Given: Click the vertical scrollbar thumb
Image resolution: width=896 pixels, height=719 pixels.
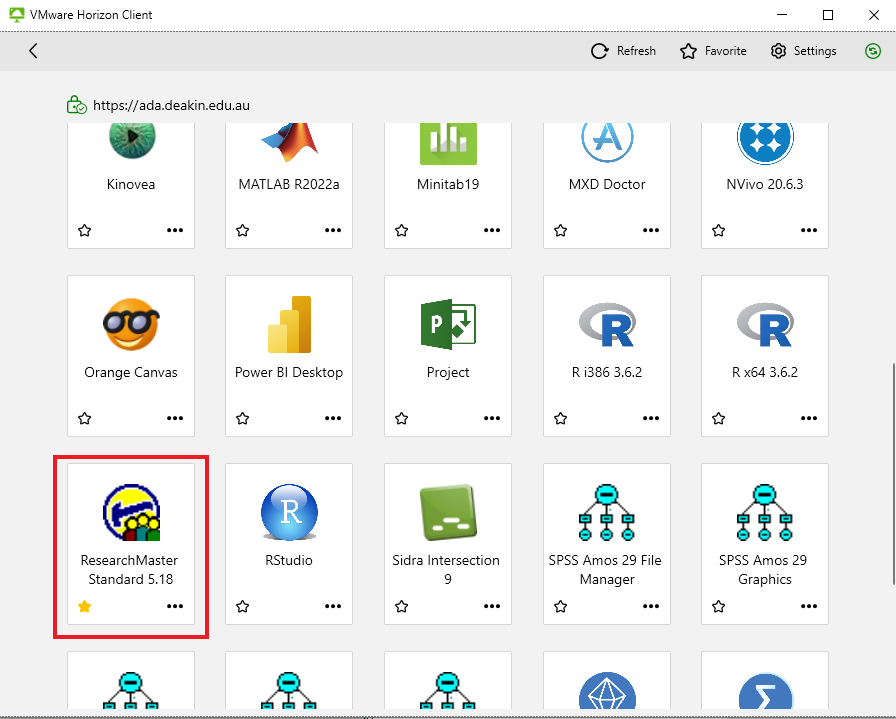Looking at the screenshot, I should tap(893, 473).
